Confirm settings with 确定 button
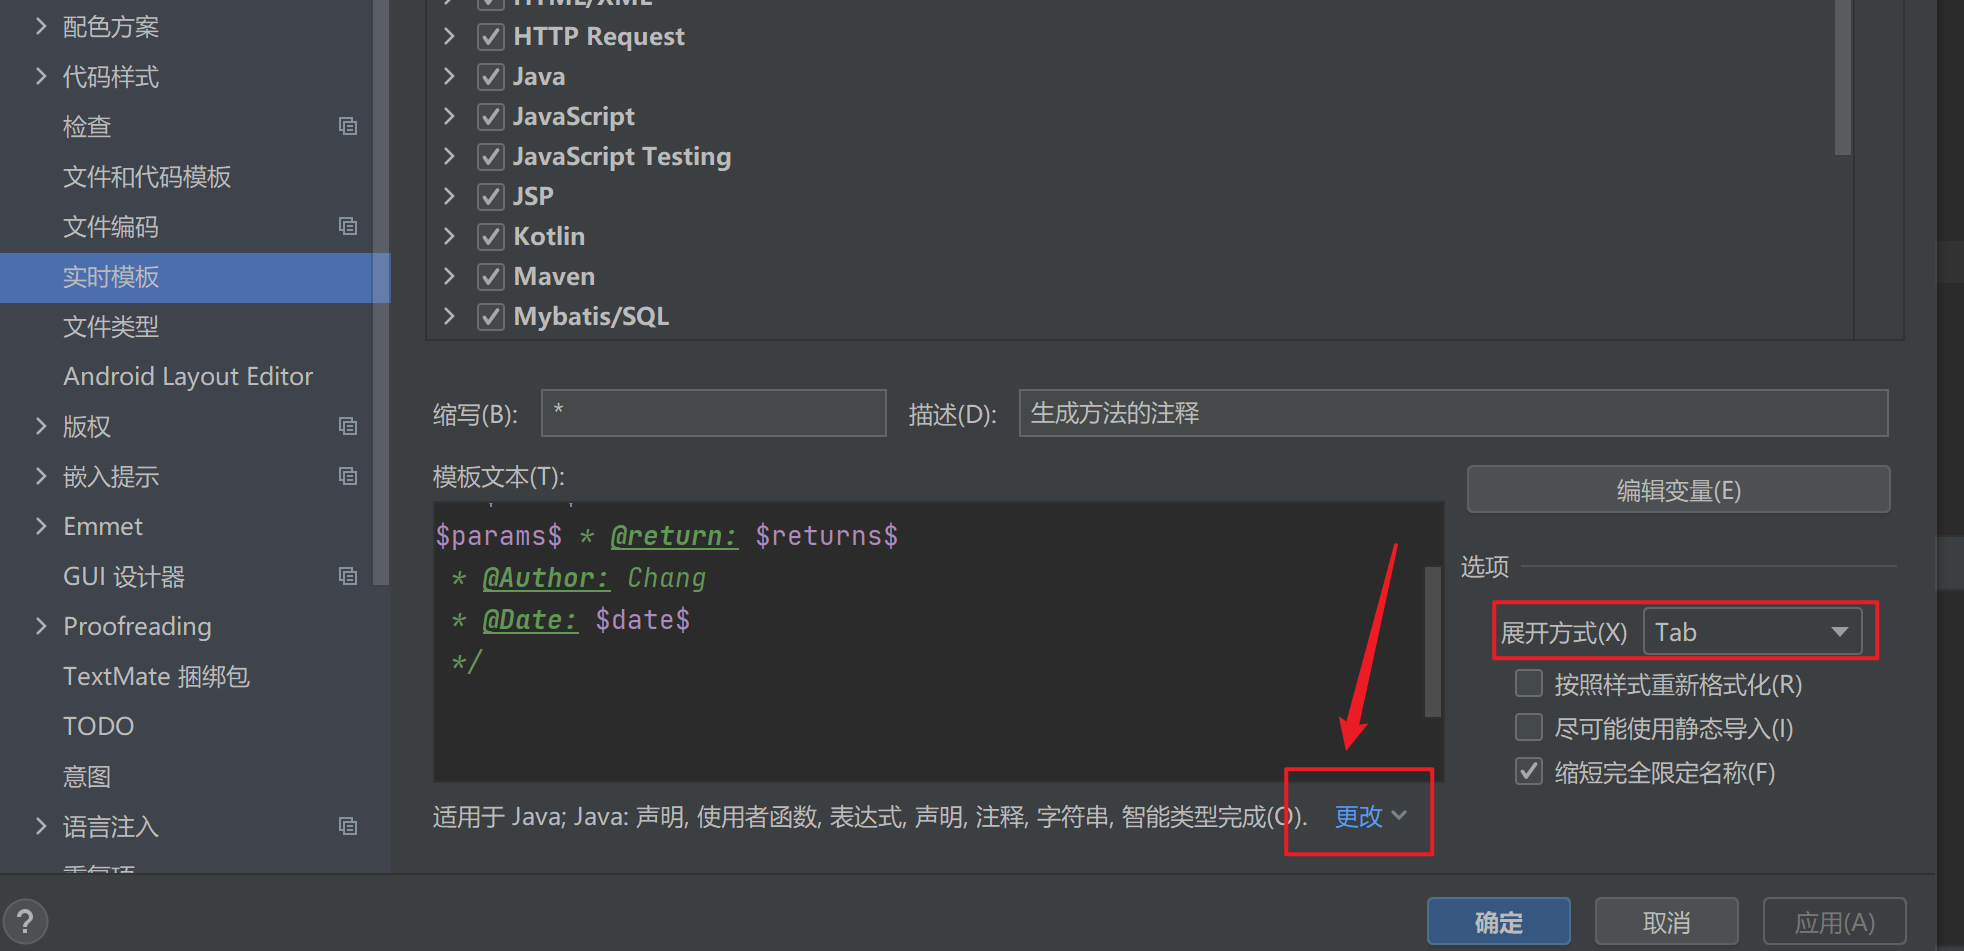The image size is (1964, 951). [1498, 921]
